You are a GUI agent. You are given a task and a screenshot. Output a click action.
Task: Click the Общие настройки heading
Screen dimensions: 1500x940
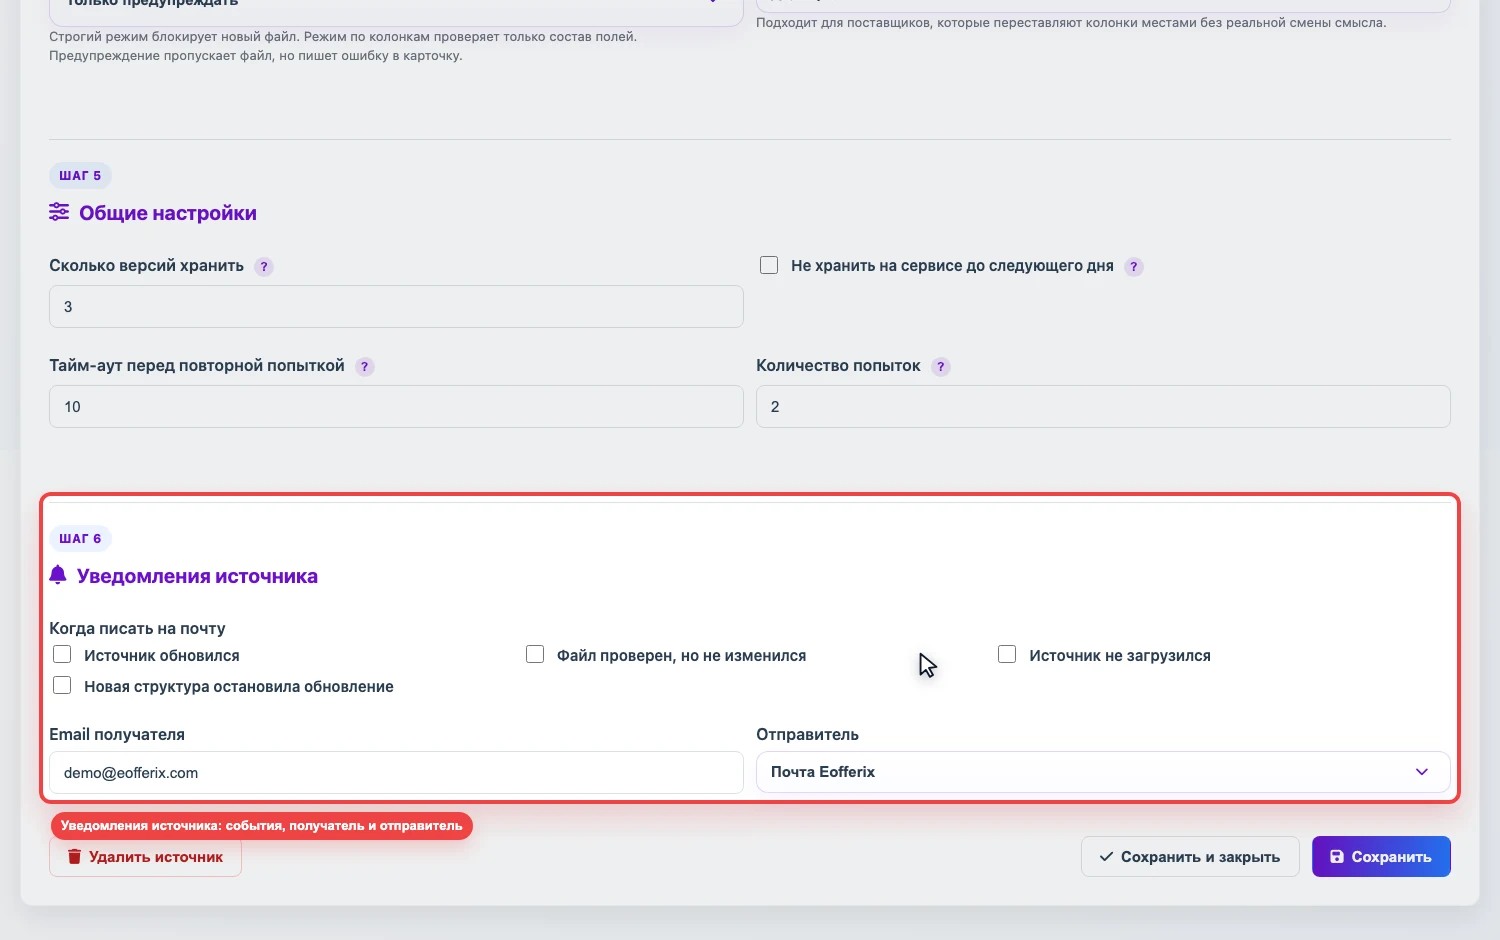click(x=168, y=213)
